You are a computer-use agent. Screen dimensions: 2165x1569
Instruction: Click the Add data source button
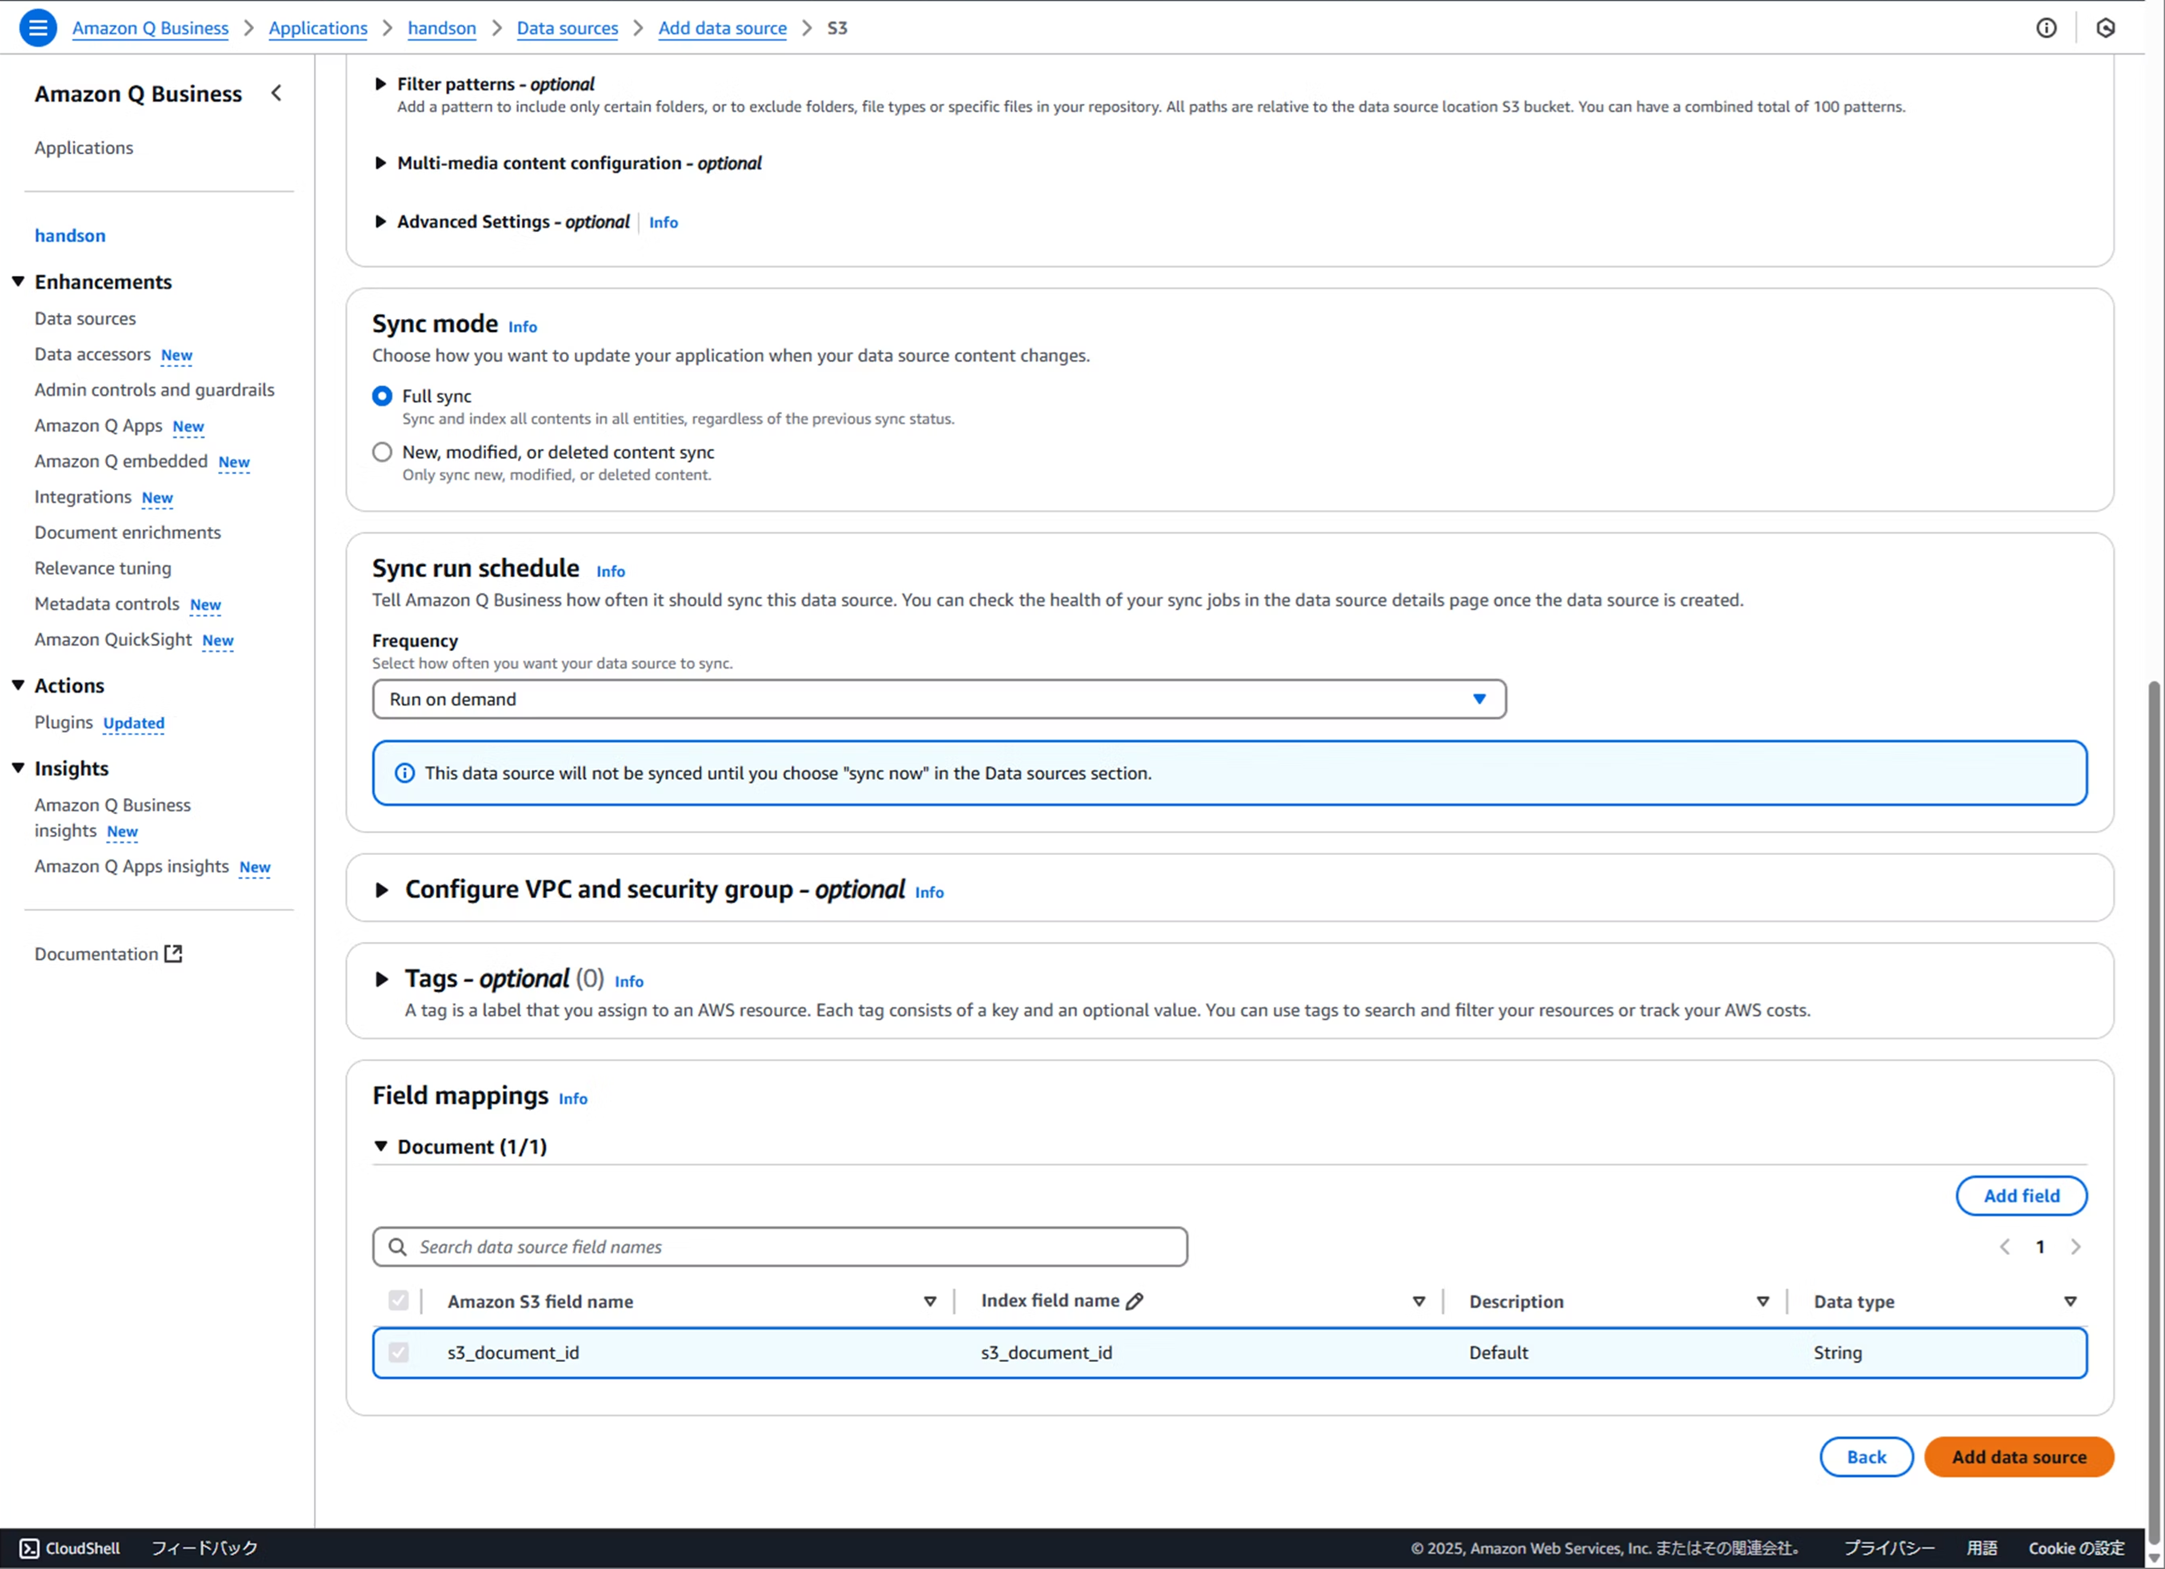click(x=2018, y=1456)
